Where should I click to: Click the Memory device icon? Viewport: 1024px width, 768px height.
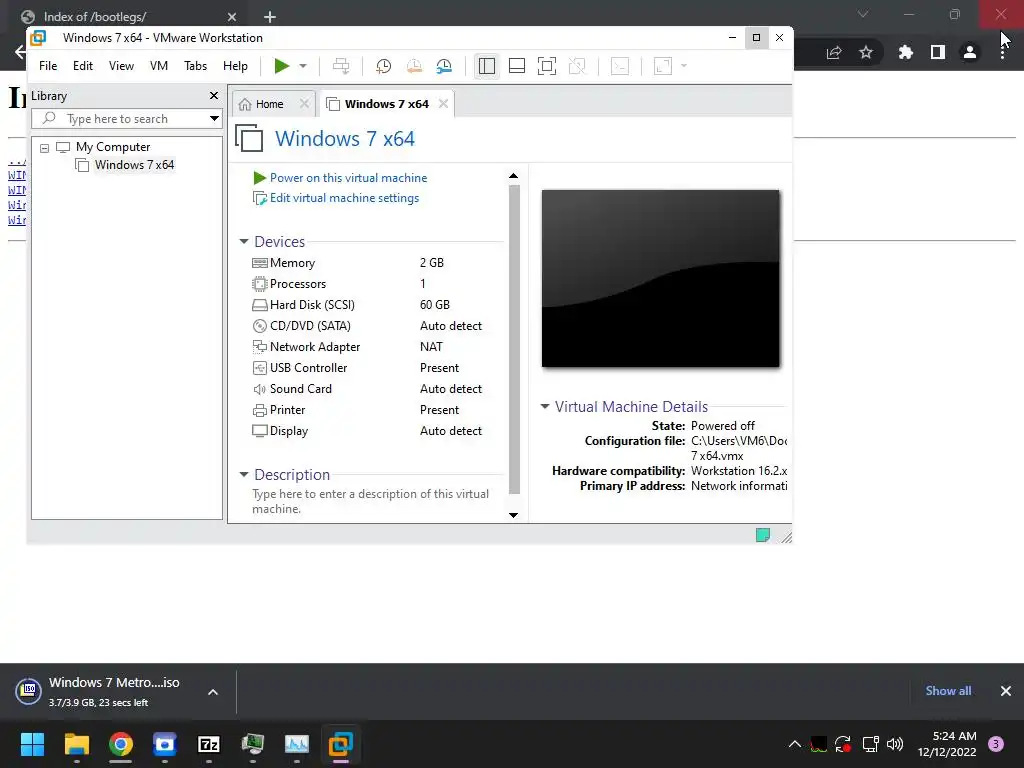coord(259,263)
